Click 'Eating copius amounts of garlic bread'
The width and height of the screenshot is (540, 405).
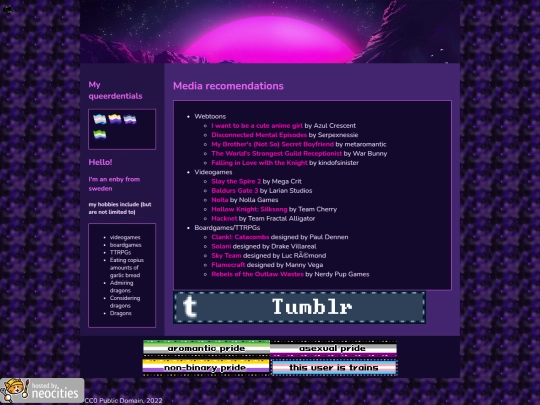click(127, 268)
